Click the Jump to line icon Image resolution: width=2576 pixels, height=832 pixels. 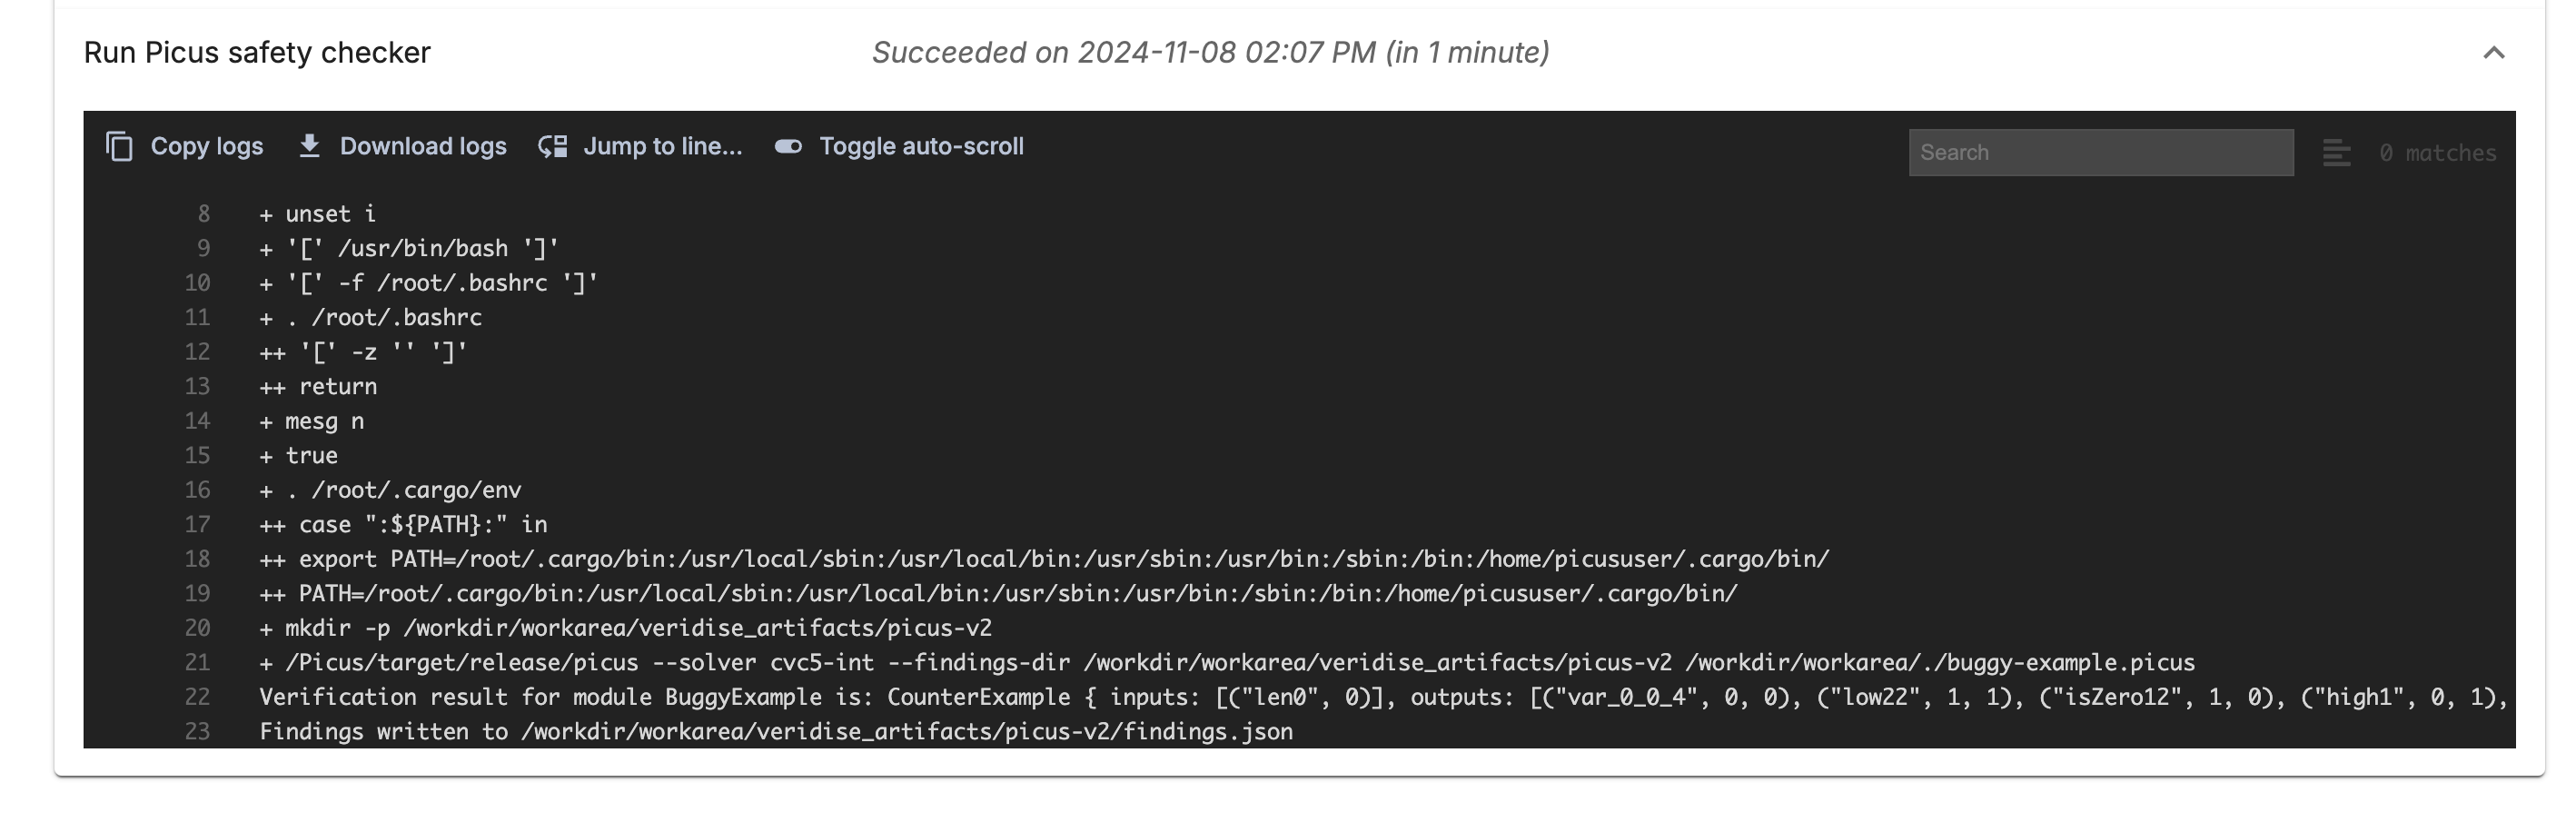tap(553, 147)
